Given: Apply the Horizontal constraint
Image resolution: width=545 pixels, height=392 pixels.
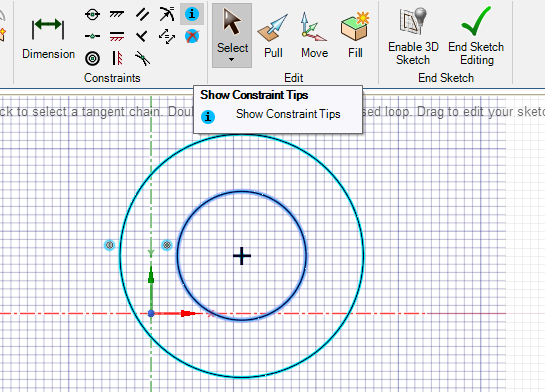Looking at the screenshot, I should click(x=117, y=36).
